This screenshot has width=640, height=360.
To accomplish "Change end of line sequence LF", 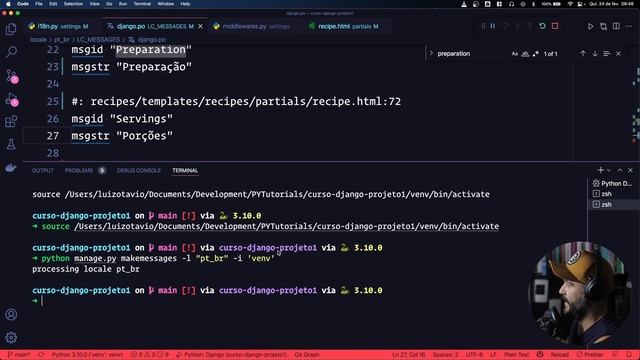I will (493, 355).
